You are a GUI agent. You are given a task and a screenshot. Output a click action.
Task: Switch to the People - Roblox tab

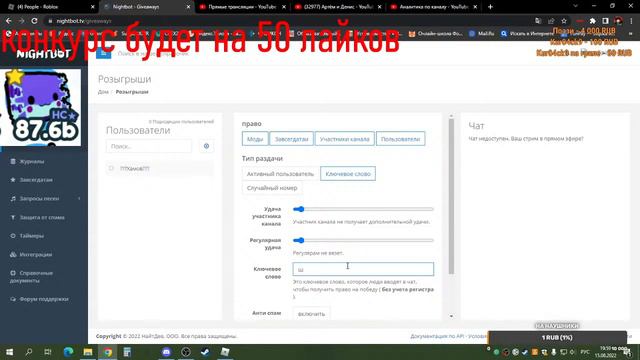coord(49,7)
